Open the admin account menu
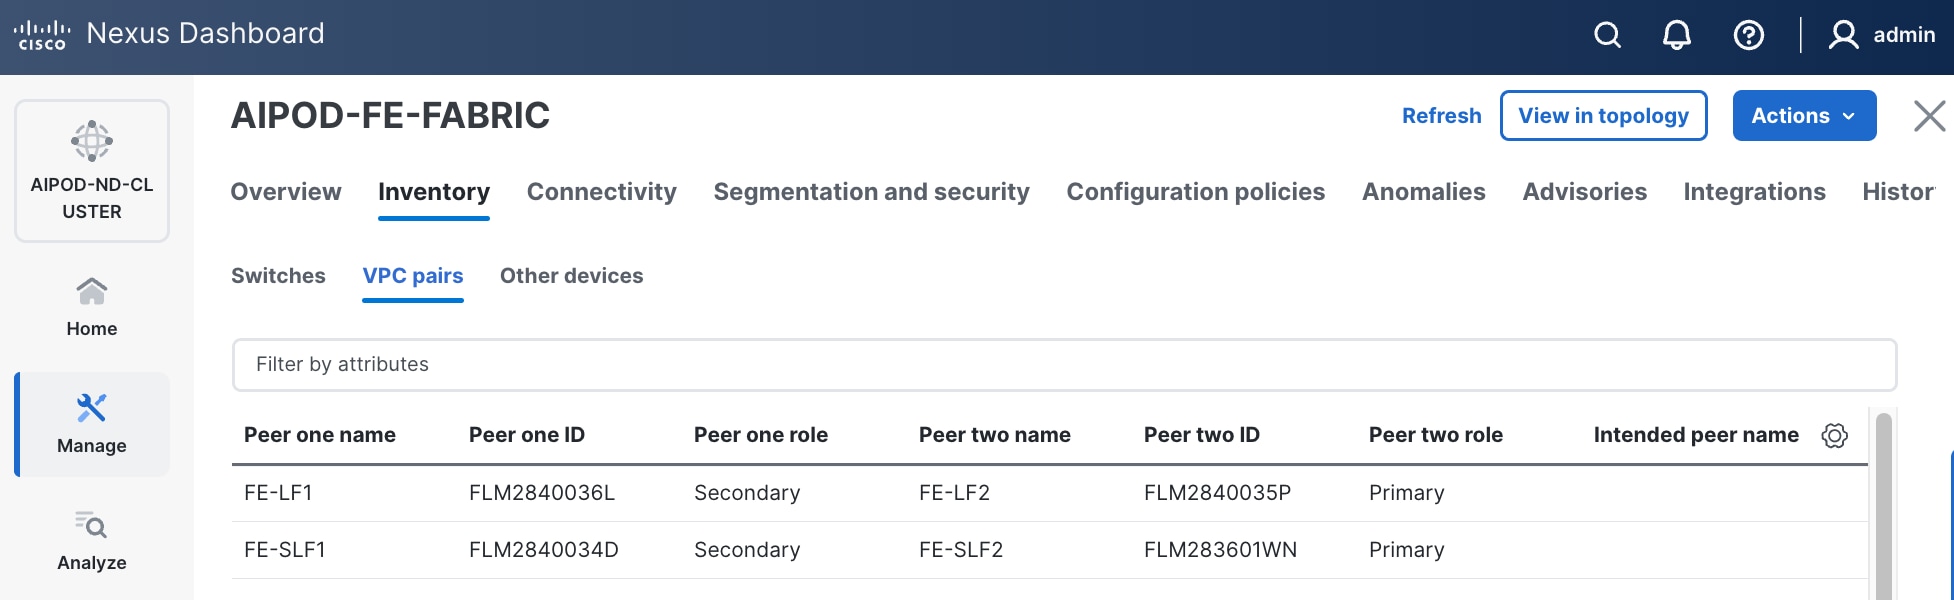 (1883, 35)
